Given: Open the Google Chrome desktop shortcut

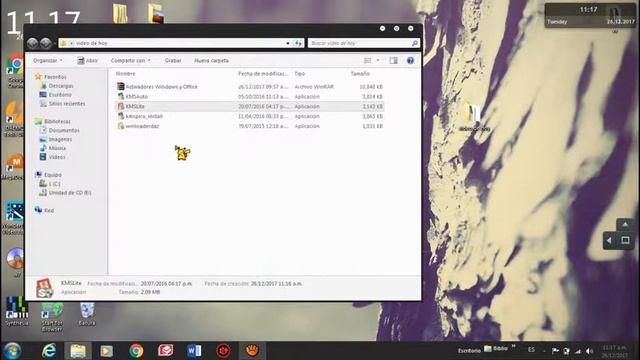Looking at the screenshot, I should [x=15, y=70].
